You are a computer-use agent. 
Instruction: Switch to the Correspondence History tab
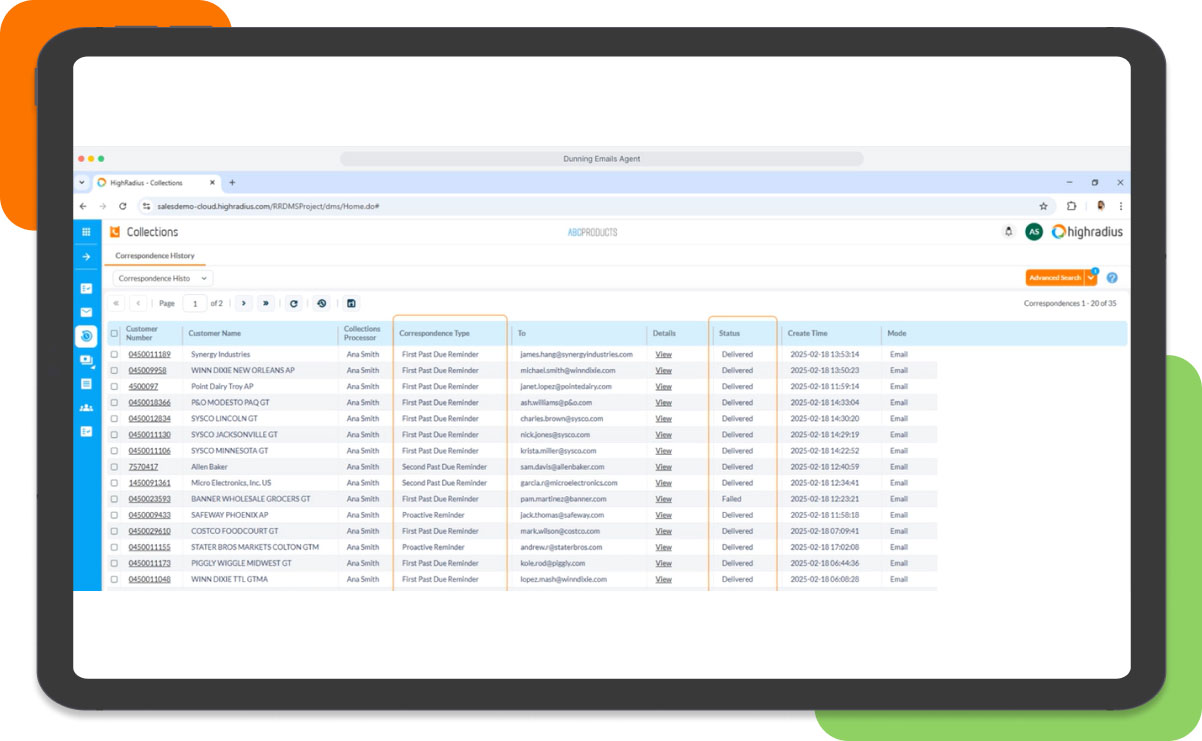[x=155, y=256]
